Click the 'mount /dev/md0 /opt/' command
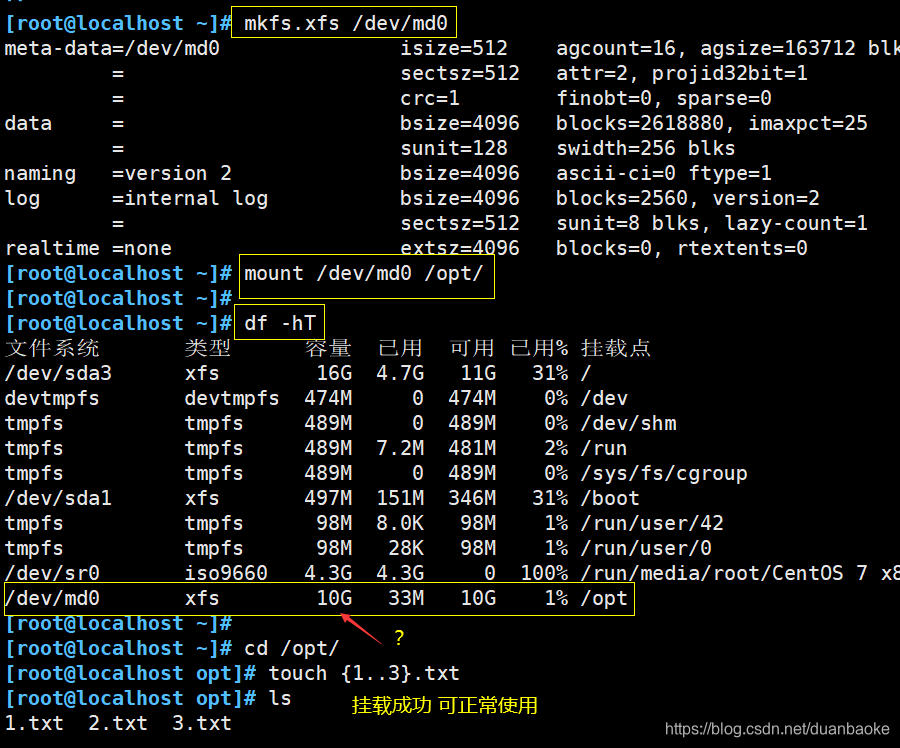Image resolution: width=900 pixels, height=748 pixels. click(x=364, y=273)
